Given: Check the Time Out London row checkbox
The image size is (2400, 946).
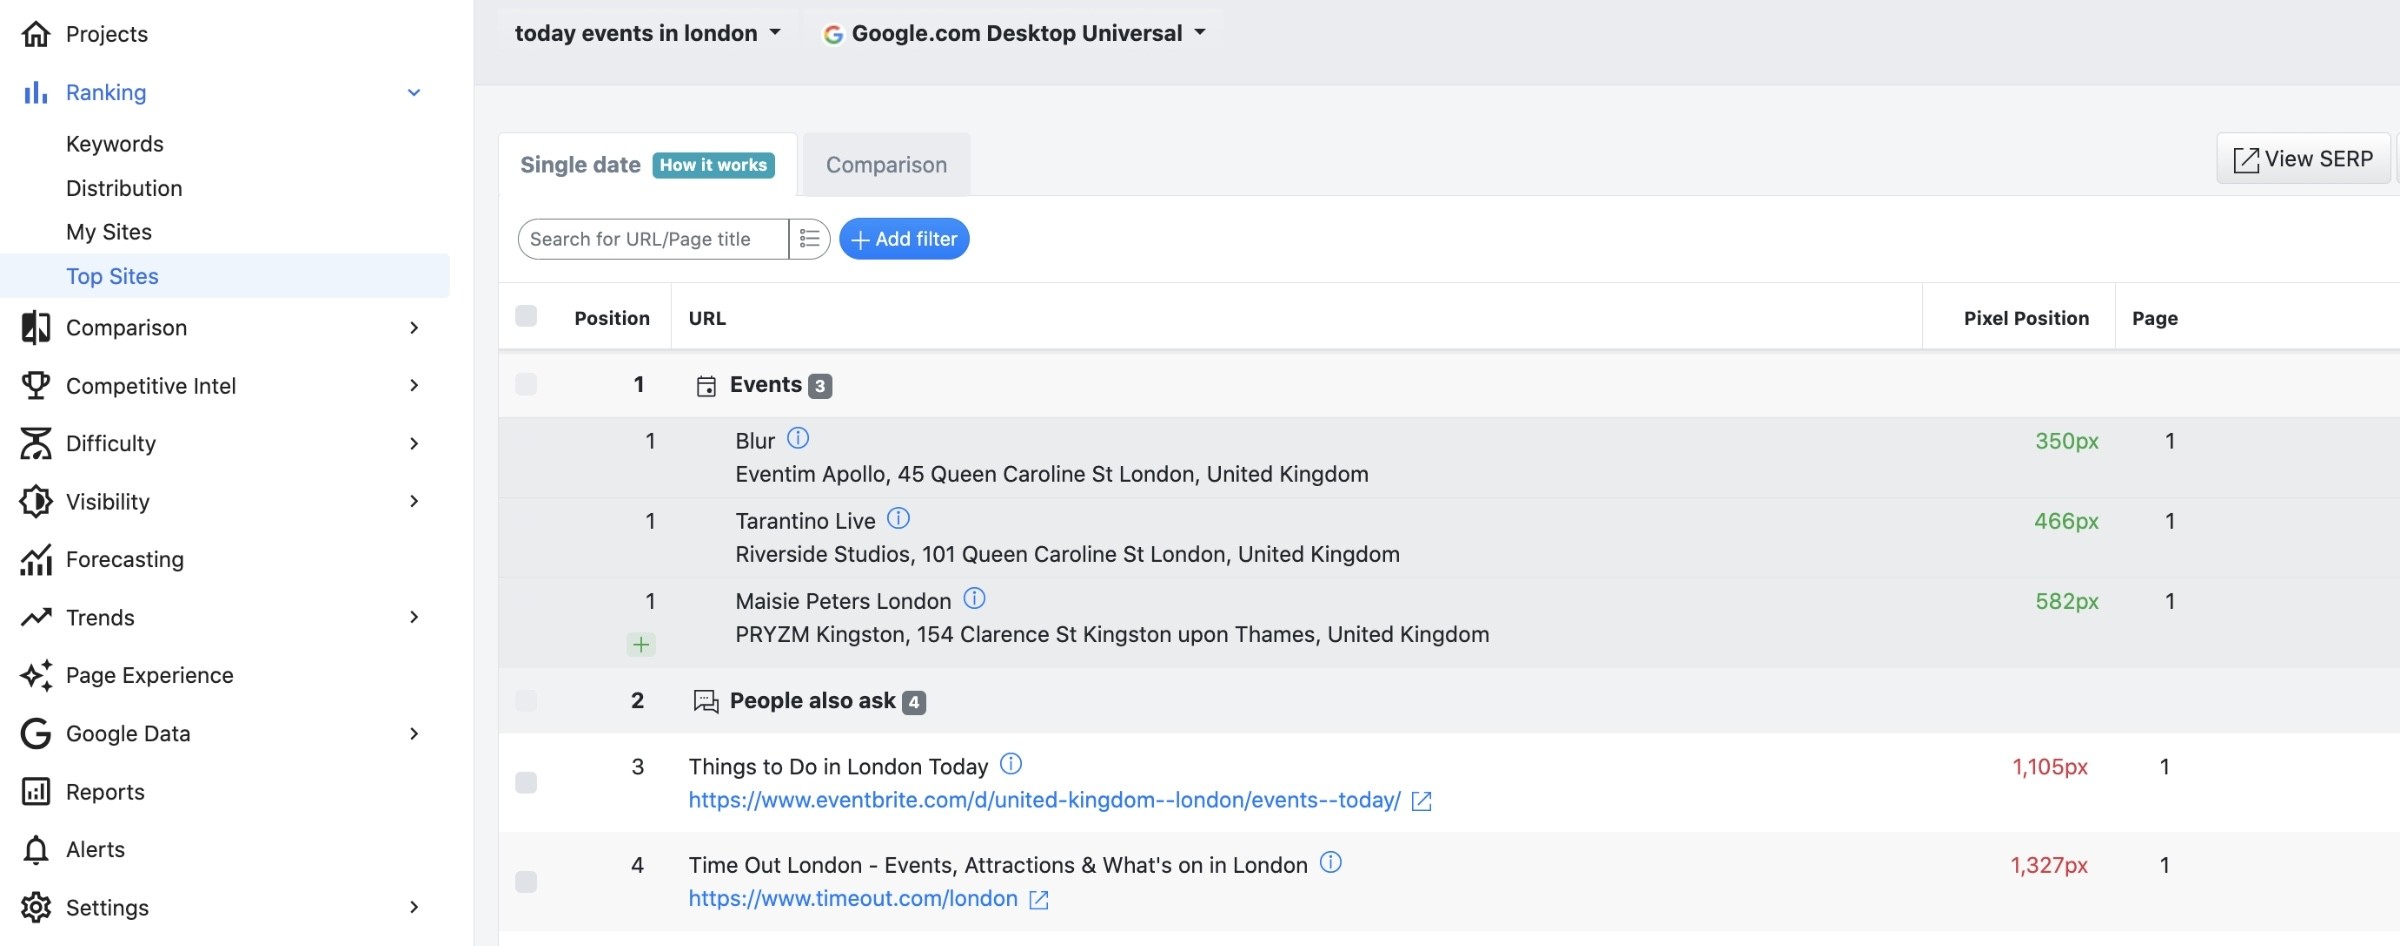Looking at the screenshot, I should coord(526,881).
